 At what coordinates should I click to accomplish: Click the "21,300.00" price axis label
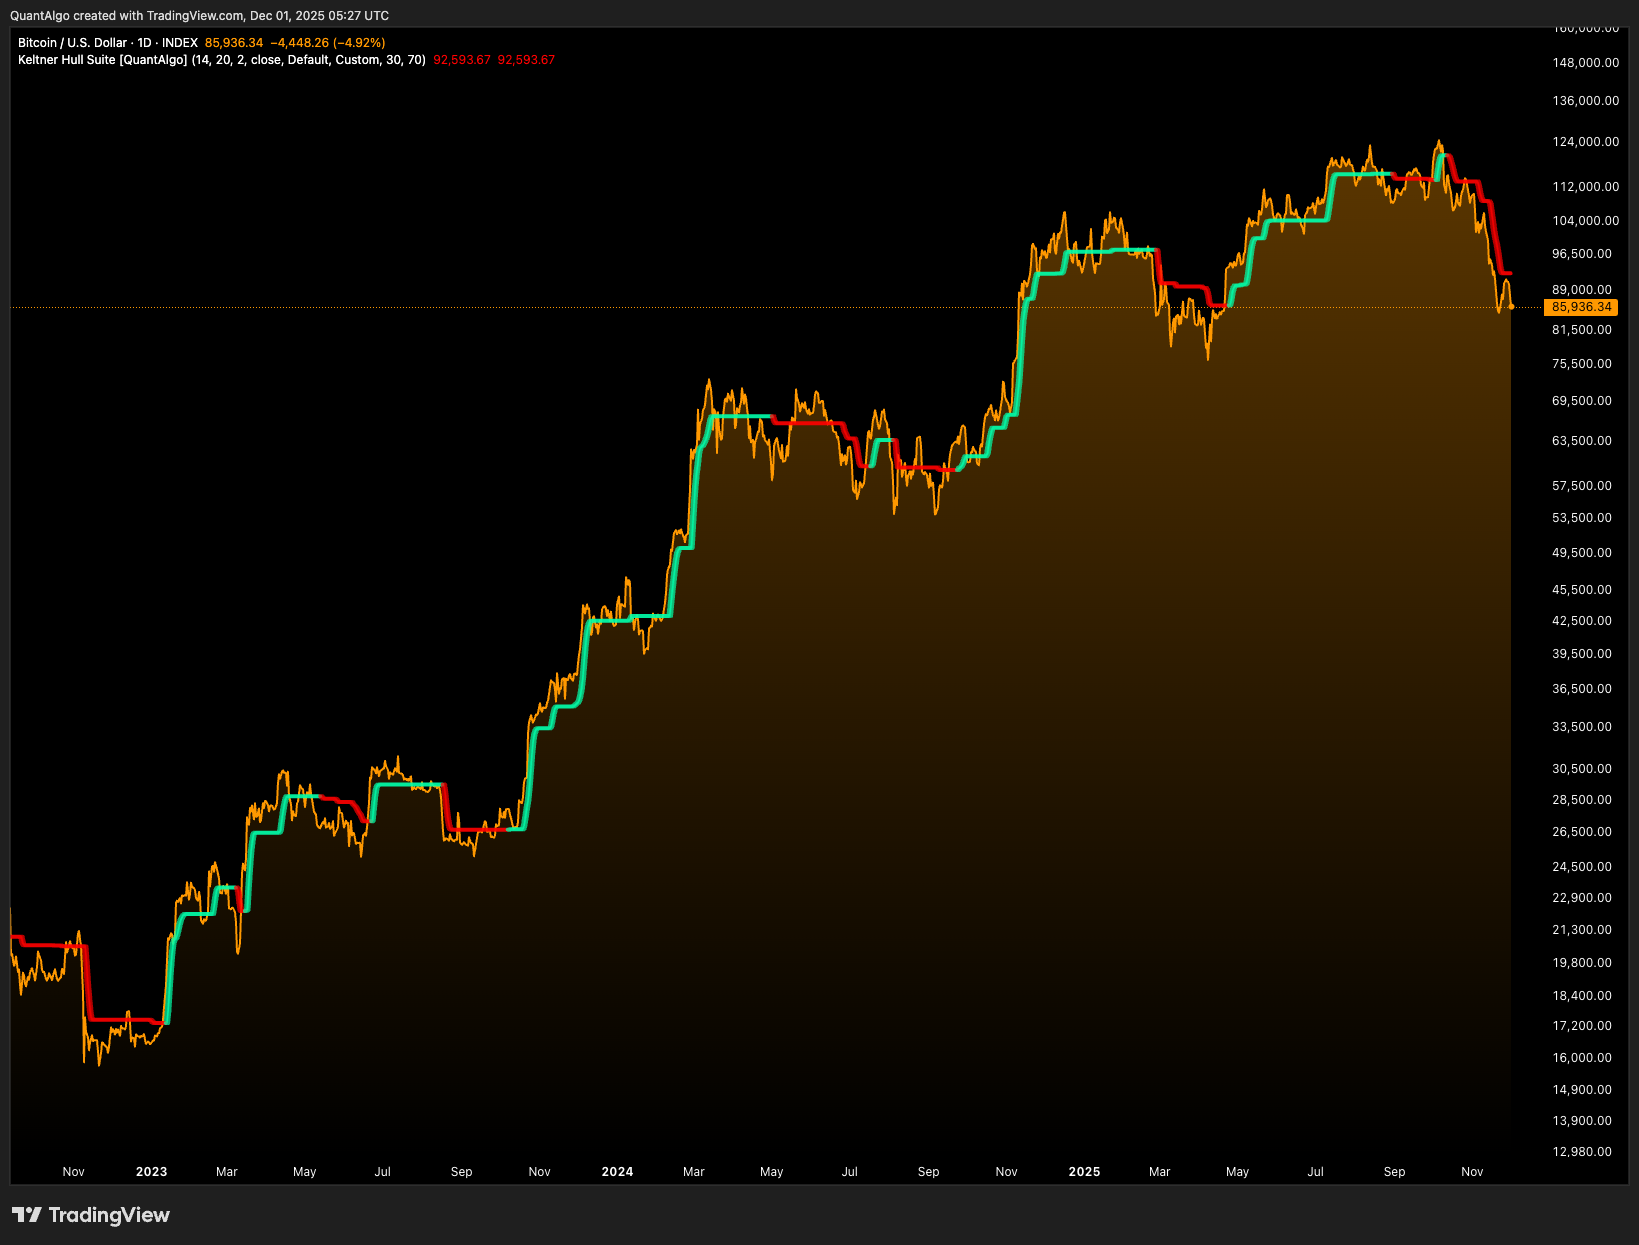pyautogui.click(x=1582, y=930)
